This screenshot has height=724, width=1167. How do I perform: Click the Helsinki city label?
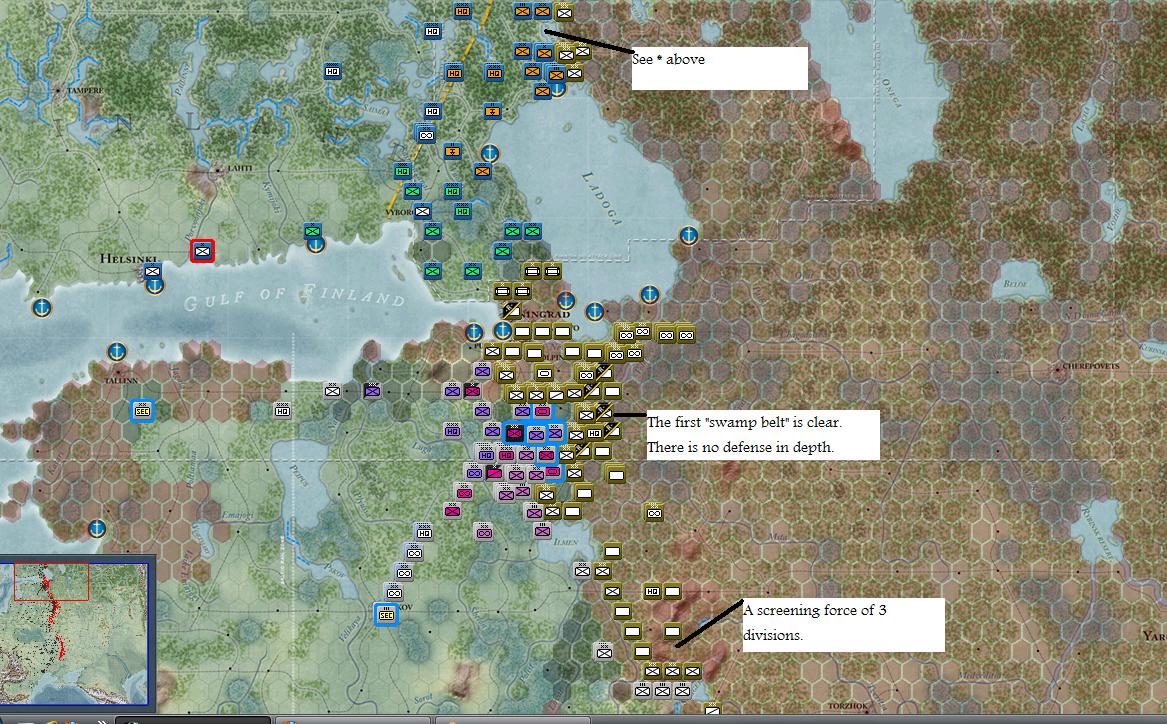[129, 258]
